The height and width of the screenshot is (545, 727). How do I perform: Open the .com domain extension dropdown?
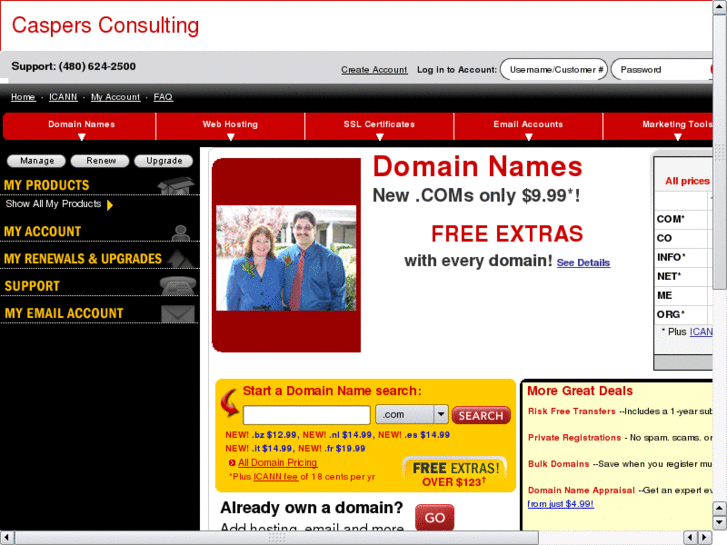412,414
